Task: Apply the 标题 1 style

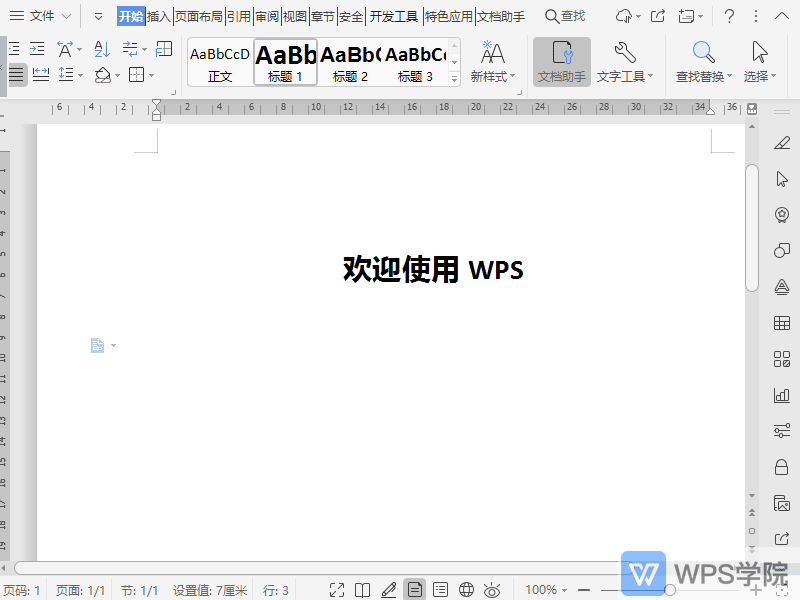Action: (286, 62)
